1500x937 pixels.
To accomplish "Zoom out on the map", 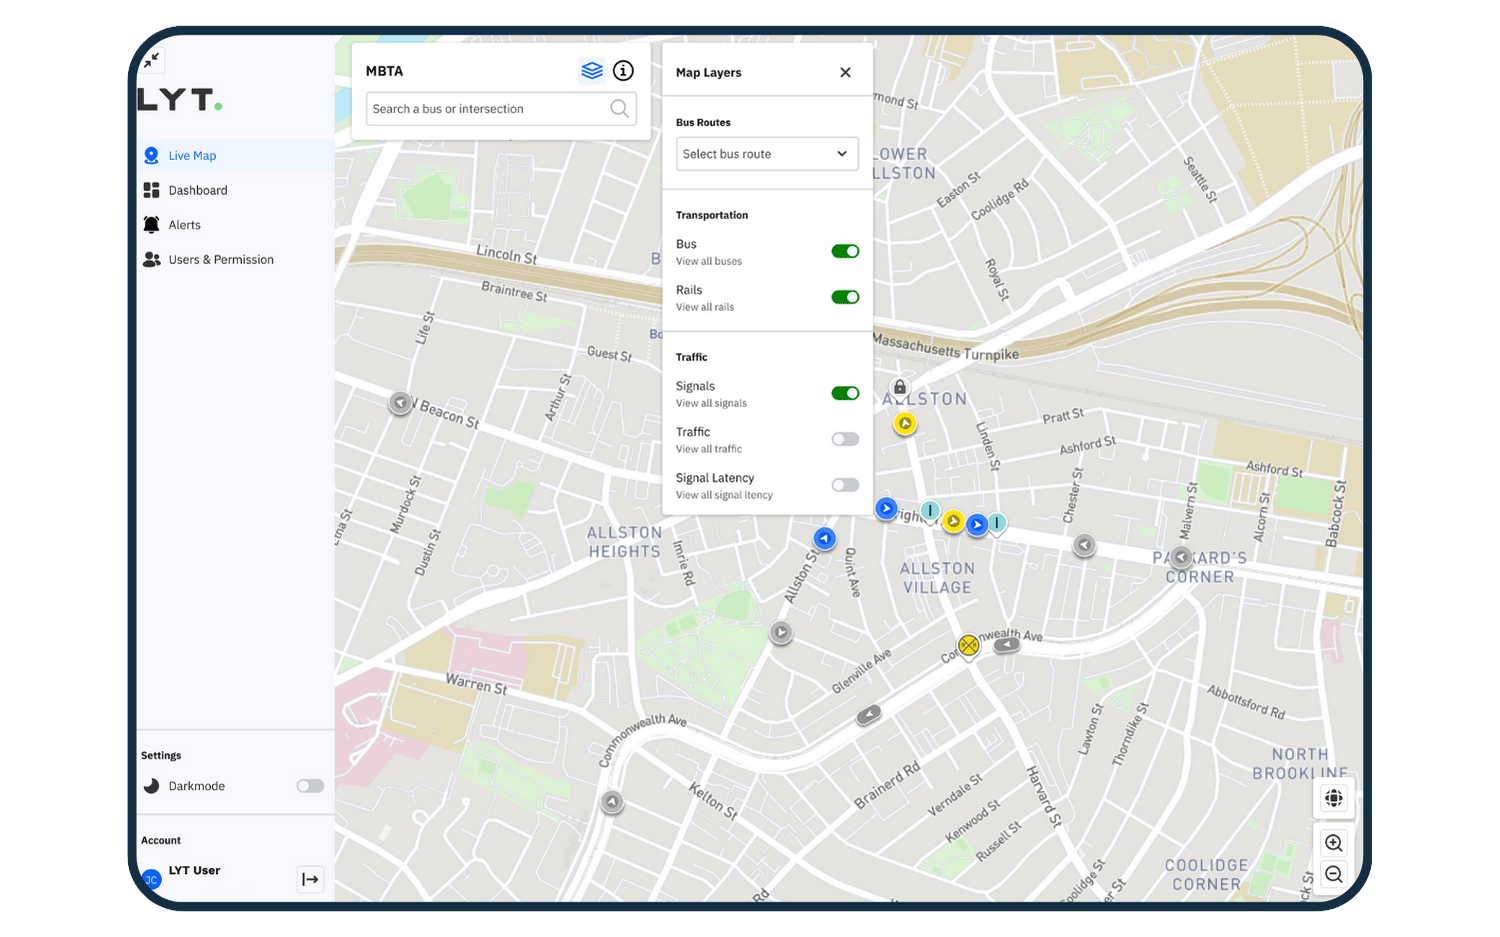I will click(x=1333, y=875).
